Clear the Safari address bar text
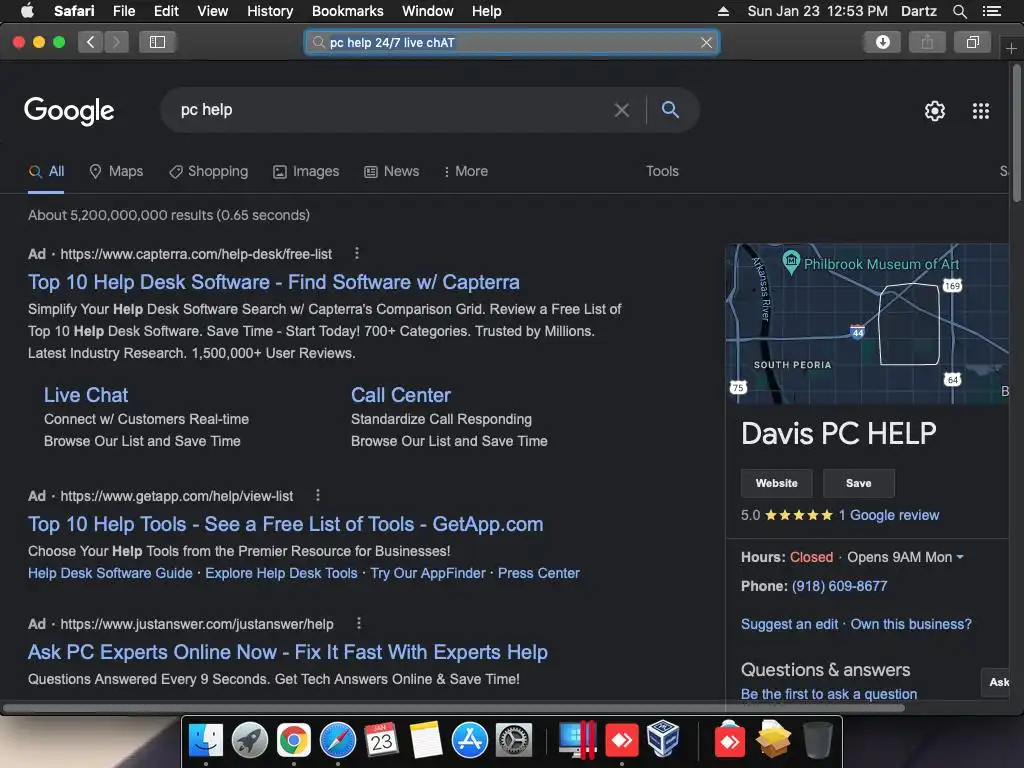This screenshot has height=768, width=1024. pos(706,42)
